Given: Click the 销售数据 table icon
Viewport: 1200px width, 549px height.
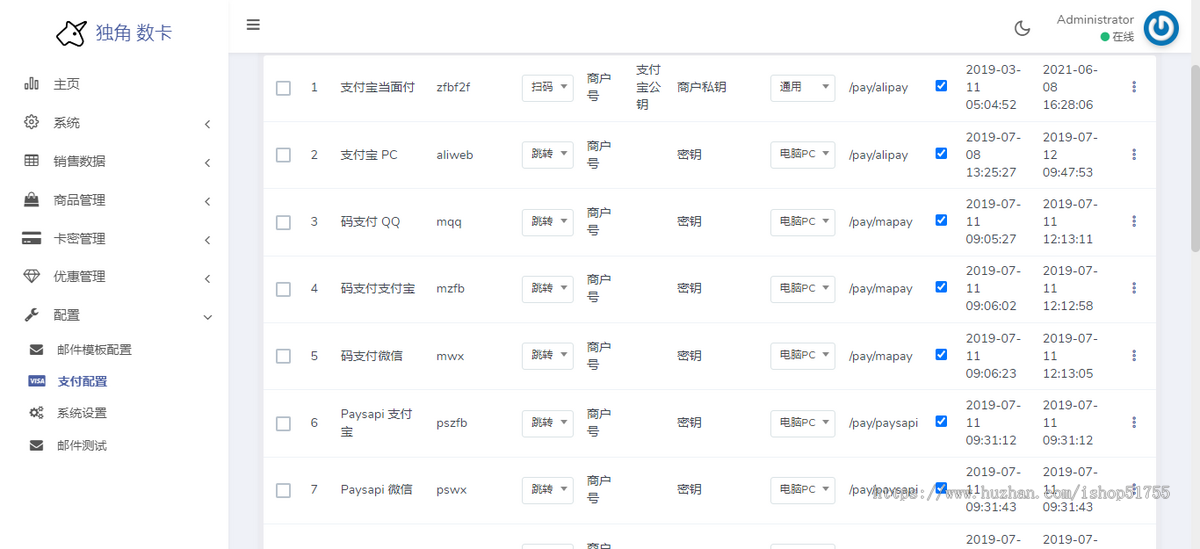Looking at the screenshot, I should [32, 161].
